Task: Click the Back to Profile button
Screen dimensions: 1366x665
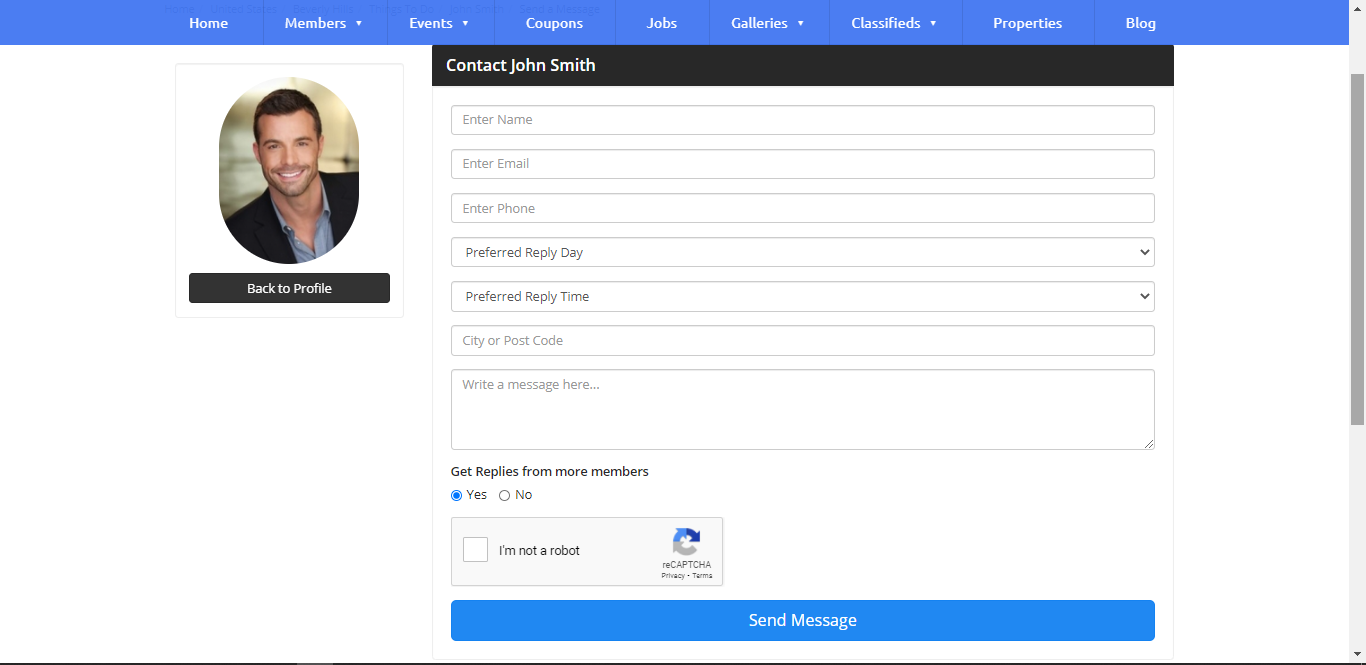Action: [289, 288]
